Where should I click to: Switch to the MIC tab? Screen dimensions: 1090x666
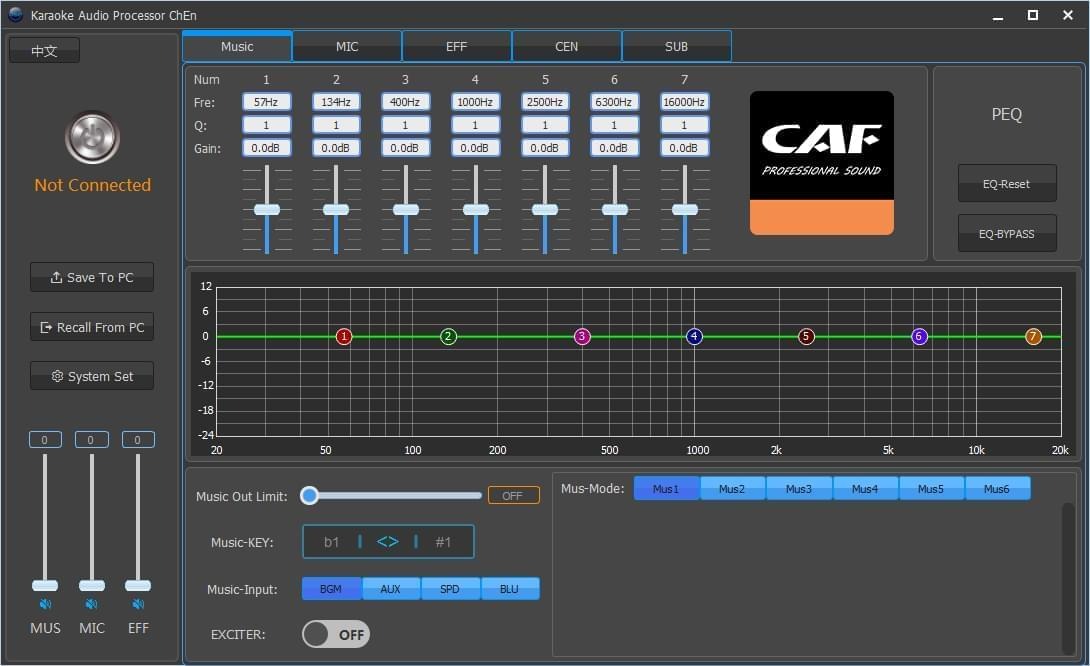pyautogui.click(x=347, y=47)
